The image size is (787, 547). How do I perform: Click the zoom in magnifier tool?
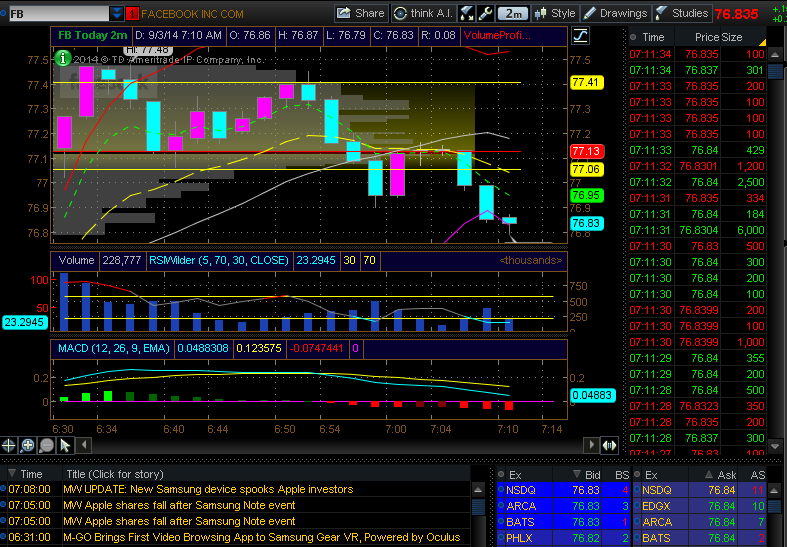click(x=28, y=445)
